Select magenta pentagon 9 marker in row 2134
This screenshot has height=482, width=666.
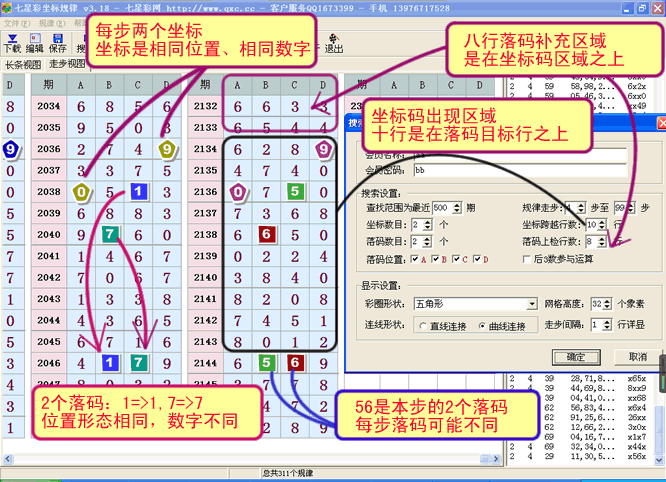click(324, 149)
